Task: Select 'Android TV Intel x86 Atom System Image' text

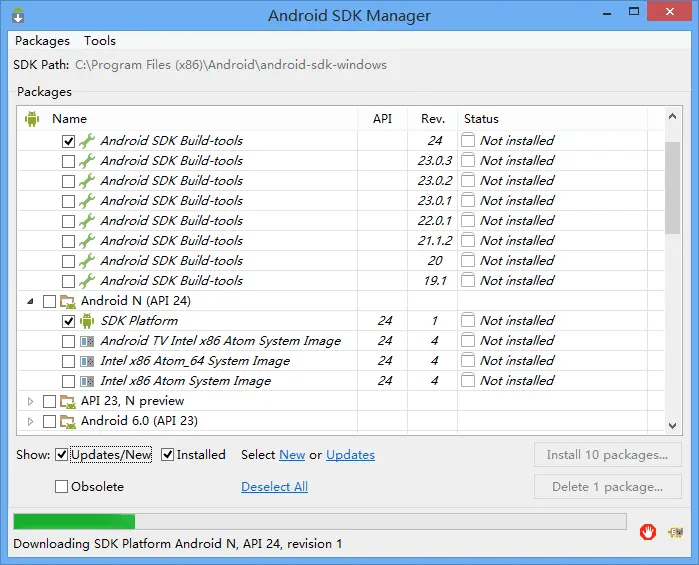Action: (x=221, y=341)
